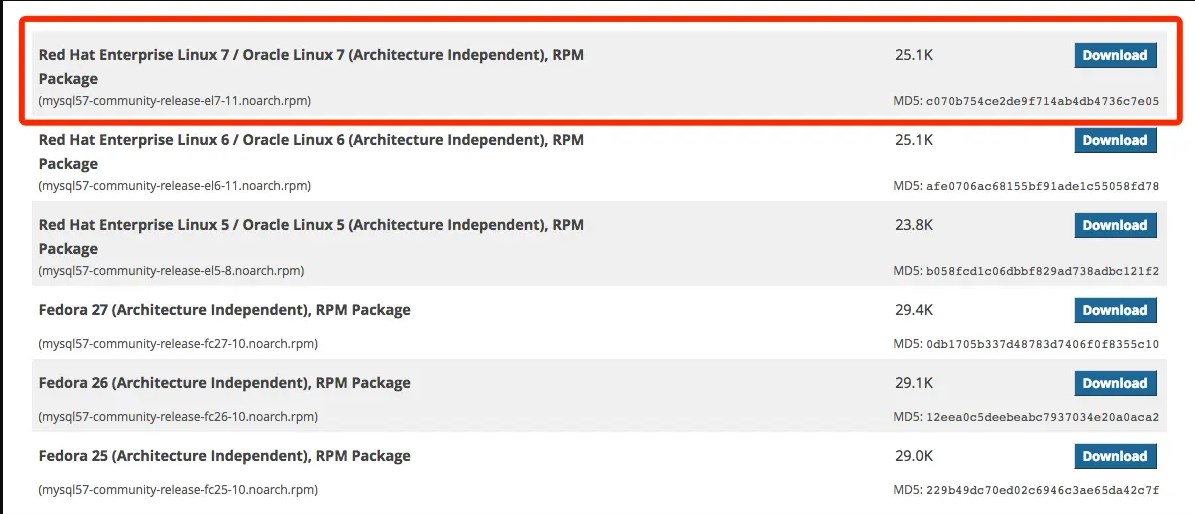Download the Fedora 27 RPM package

click(x=1115, y=311)
